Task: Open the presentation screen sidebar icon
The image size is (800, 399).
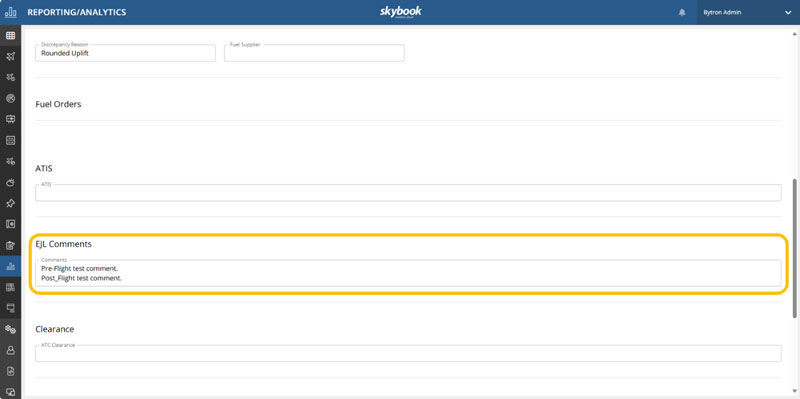Action: [x=10, y=119]
